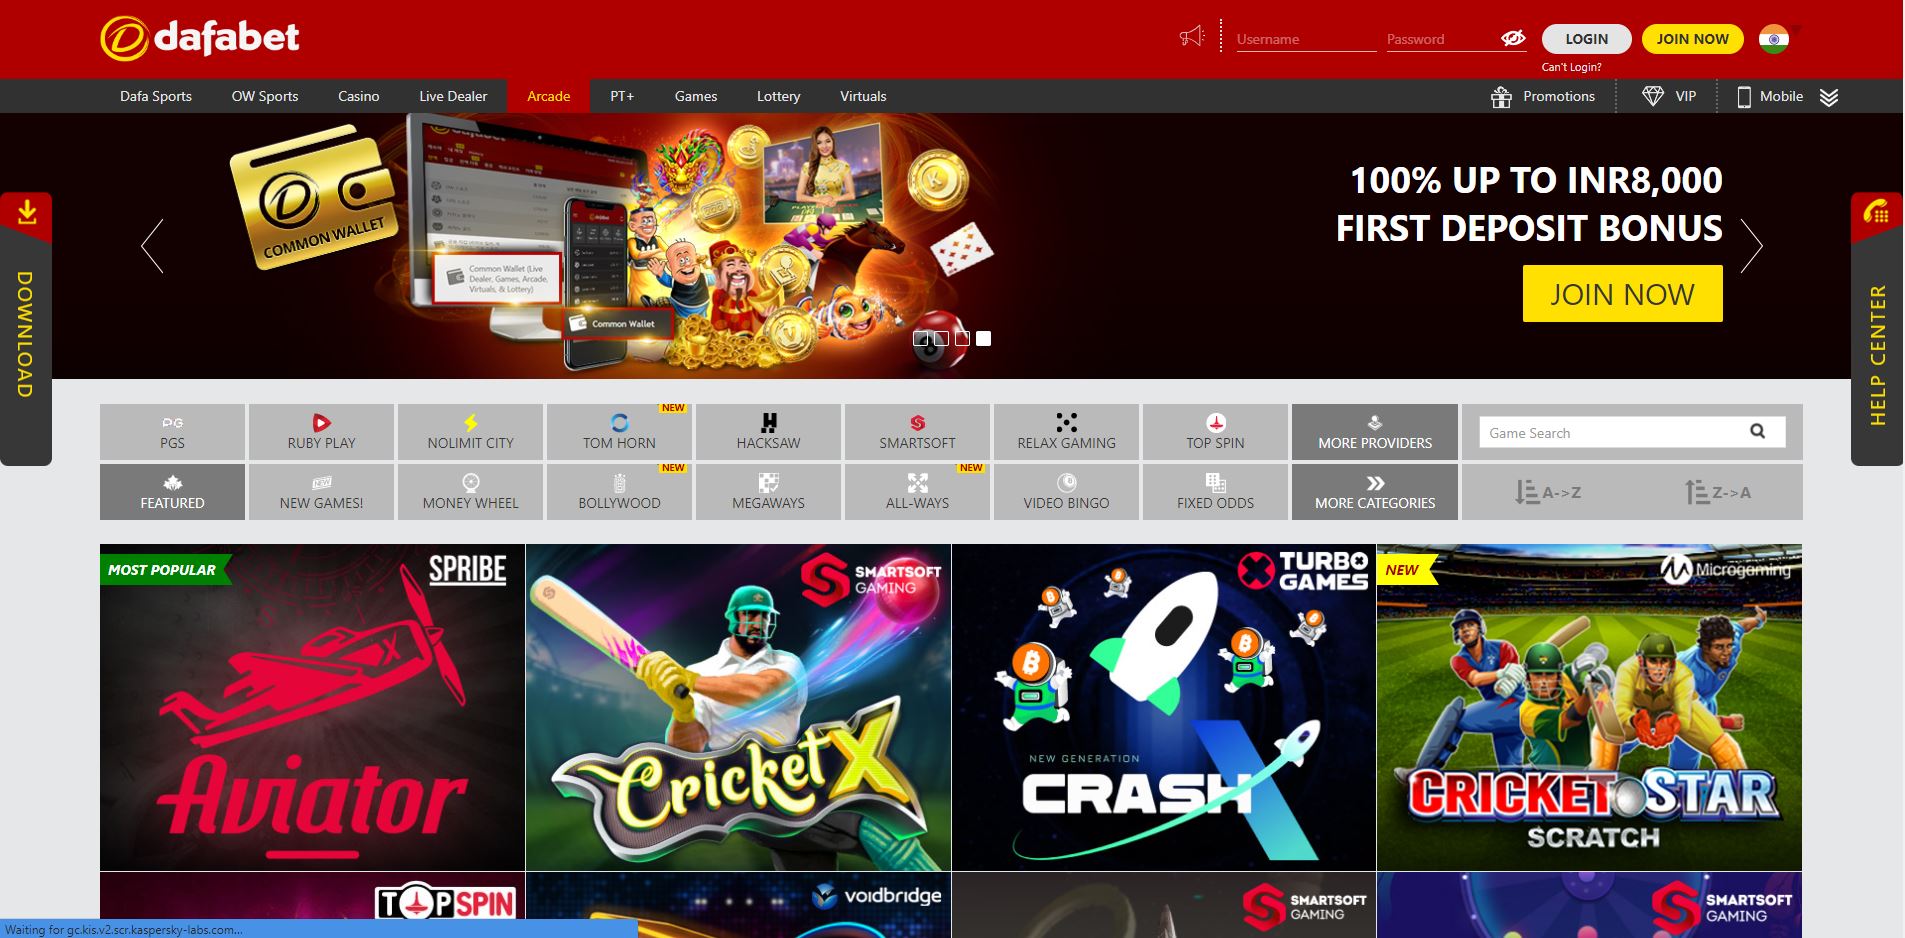Filter by Hacksaw provider
The width and height of the screenshot is (1905, 938).
tap(768, 432)
